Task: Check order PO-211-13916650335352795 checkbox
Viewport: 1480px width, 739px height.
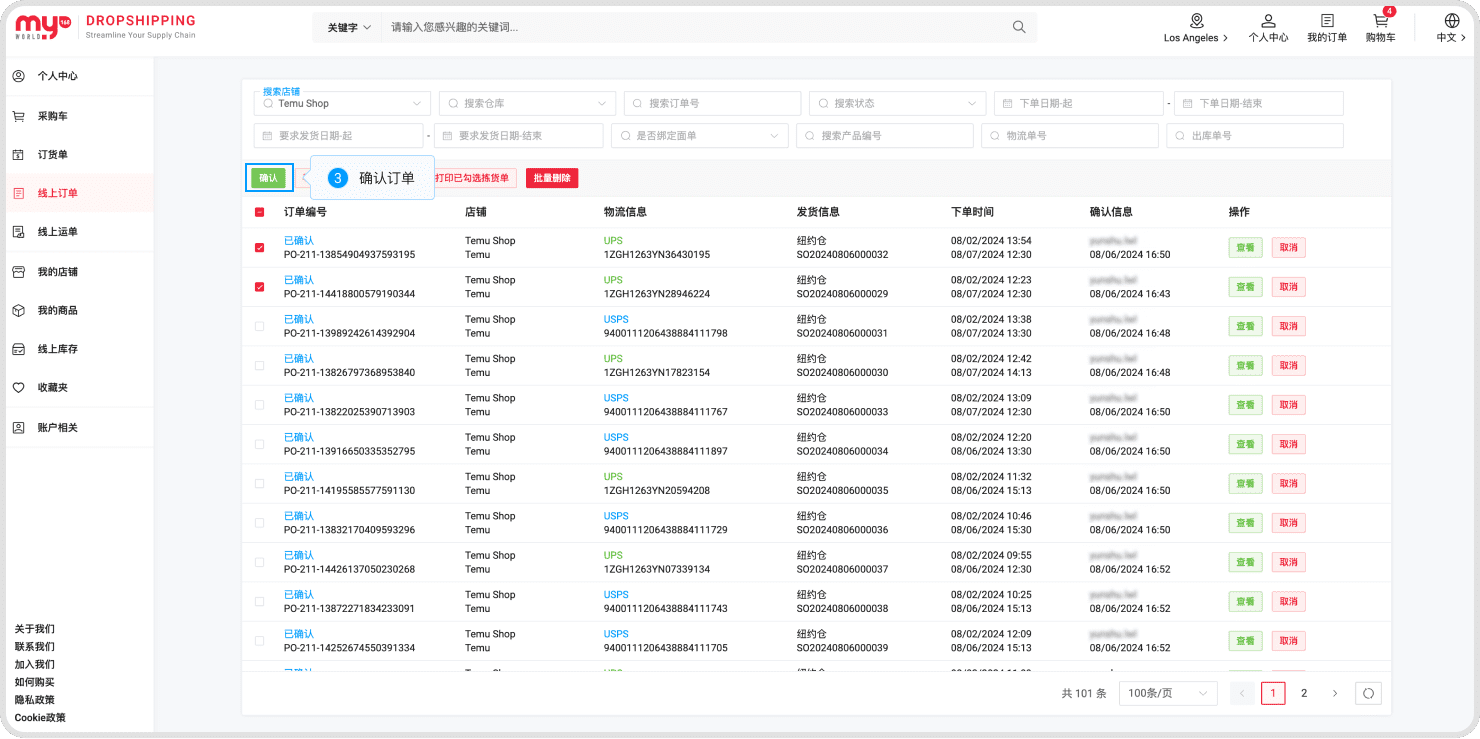Action: pyautogui.click(x=260, y=444)
